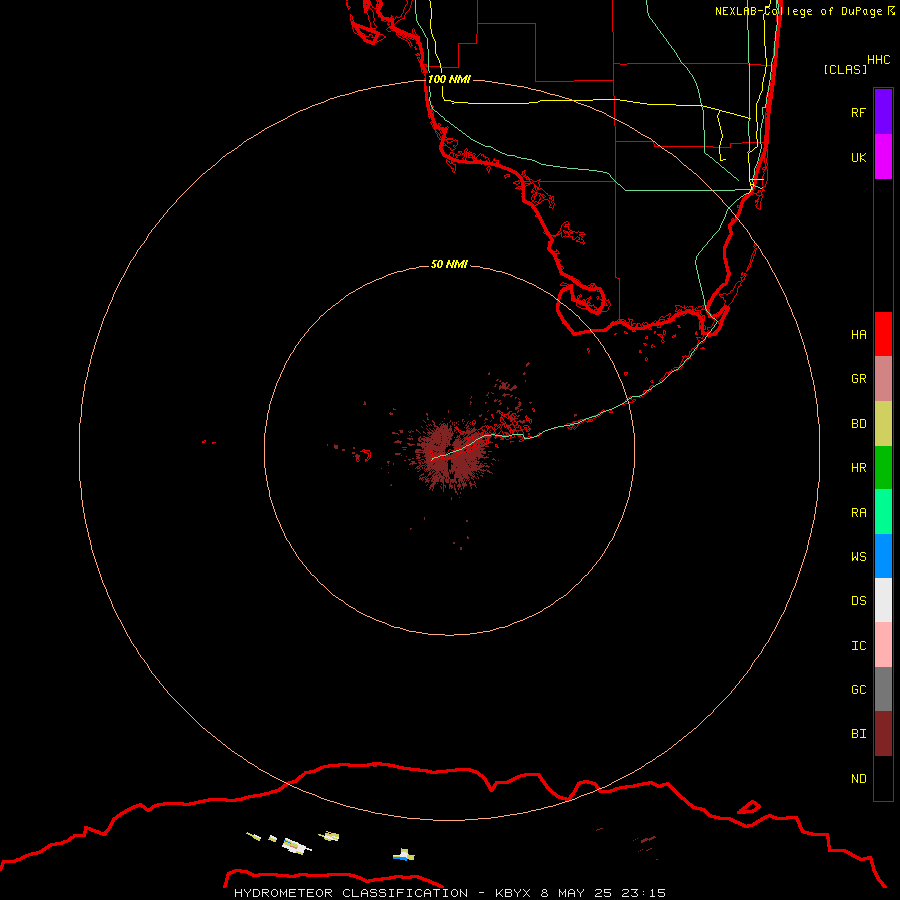900x900 pixels.
Task: Click the GR legend label
Action: pyautogui.click(x=859, y=379)
